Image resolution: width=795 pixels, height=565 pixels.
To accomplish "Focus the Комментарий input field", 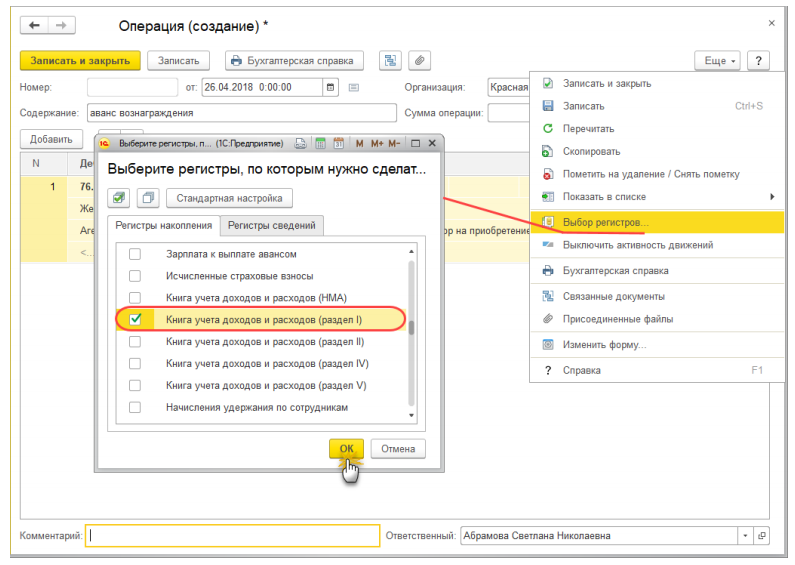I will pyautogui.click(x=232, y=536).
